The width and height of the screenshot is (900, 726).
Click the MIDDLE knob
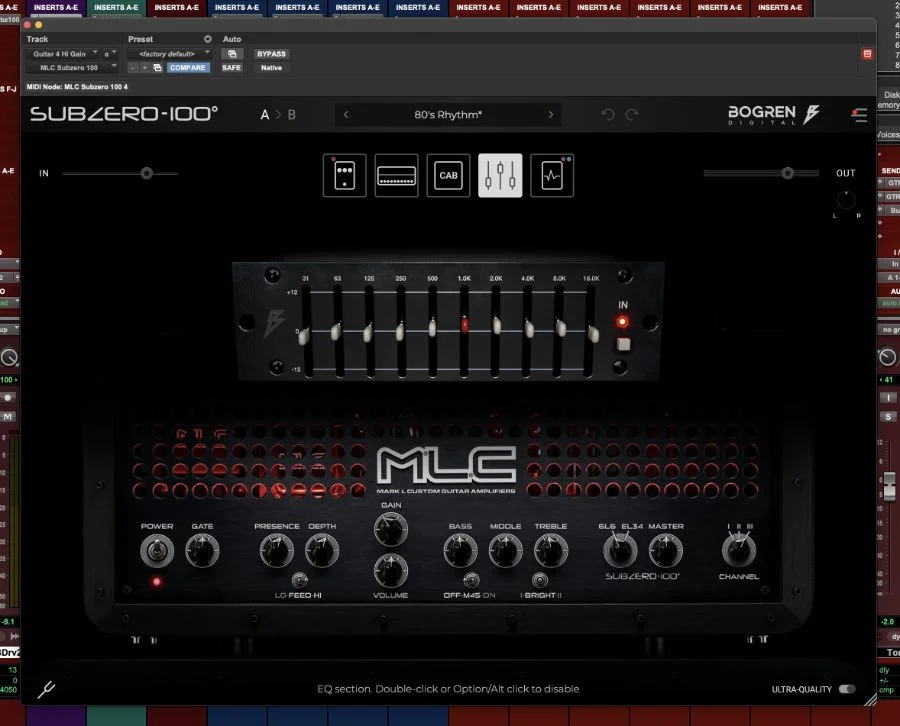(506, 550)
